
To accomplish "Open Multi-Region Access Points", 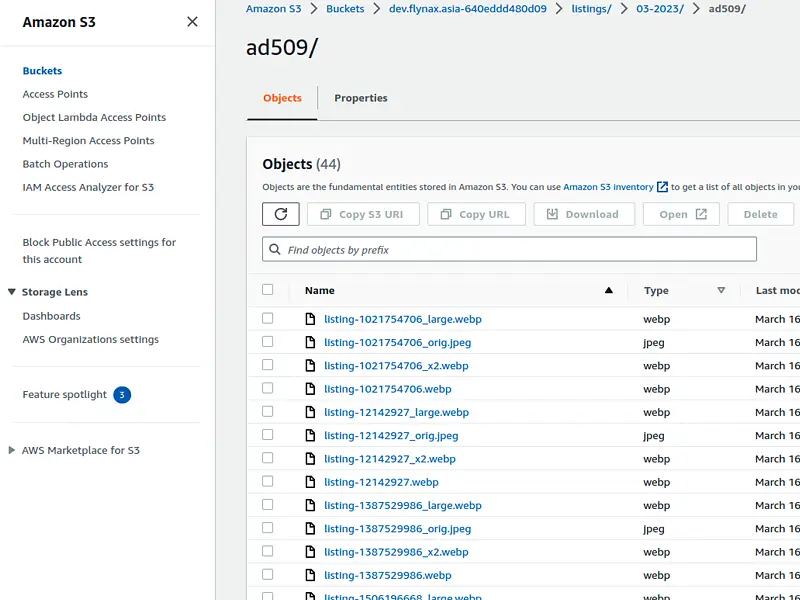I will point(88,141).
